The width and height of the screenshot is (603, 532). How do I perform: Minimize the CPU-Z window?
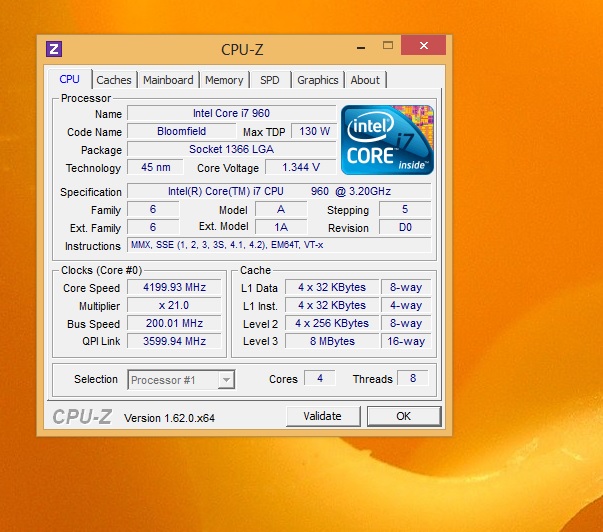361,48
